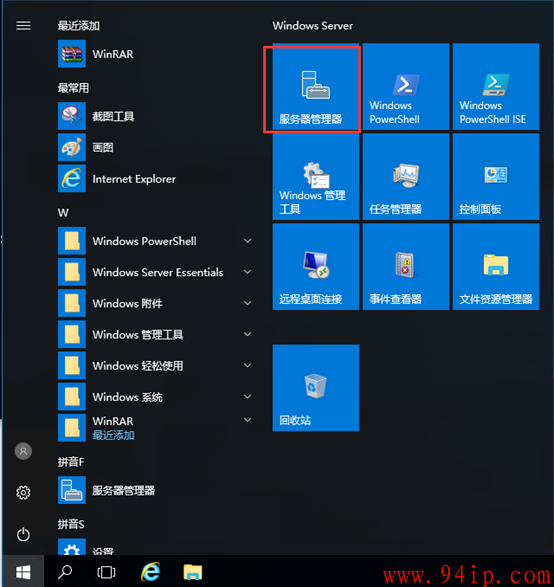Click the W letter group header

point(63,213)
